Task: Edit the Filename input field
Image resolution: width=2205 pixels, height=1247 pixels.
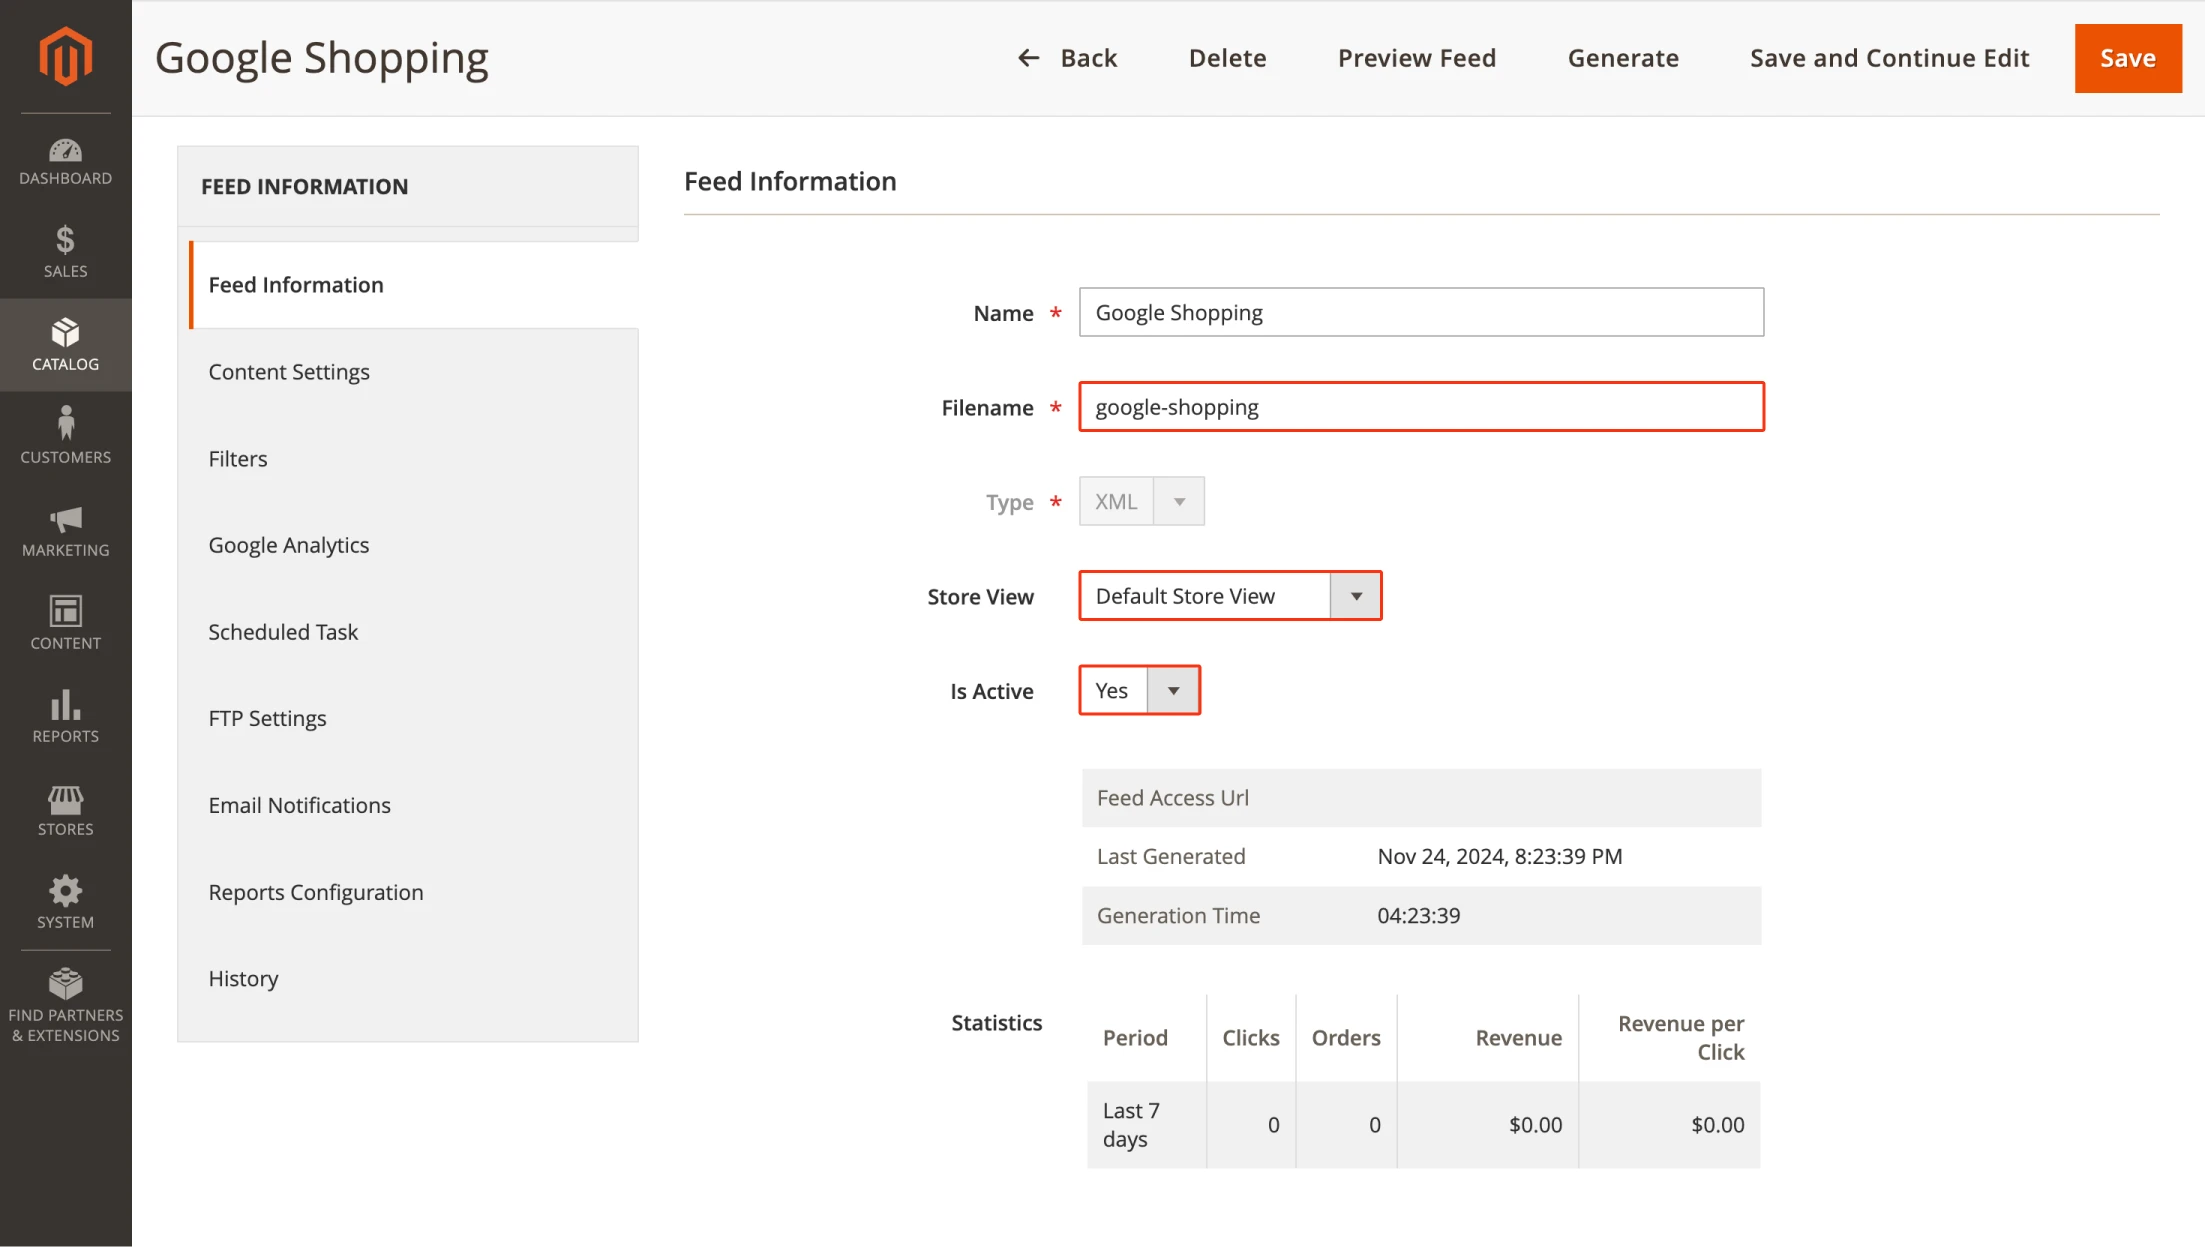Action: (x=1421, y=407)
